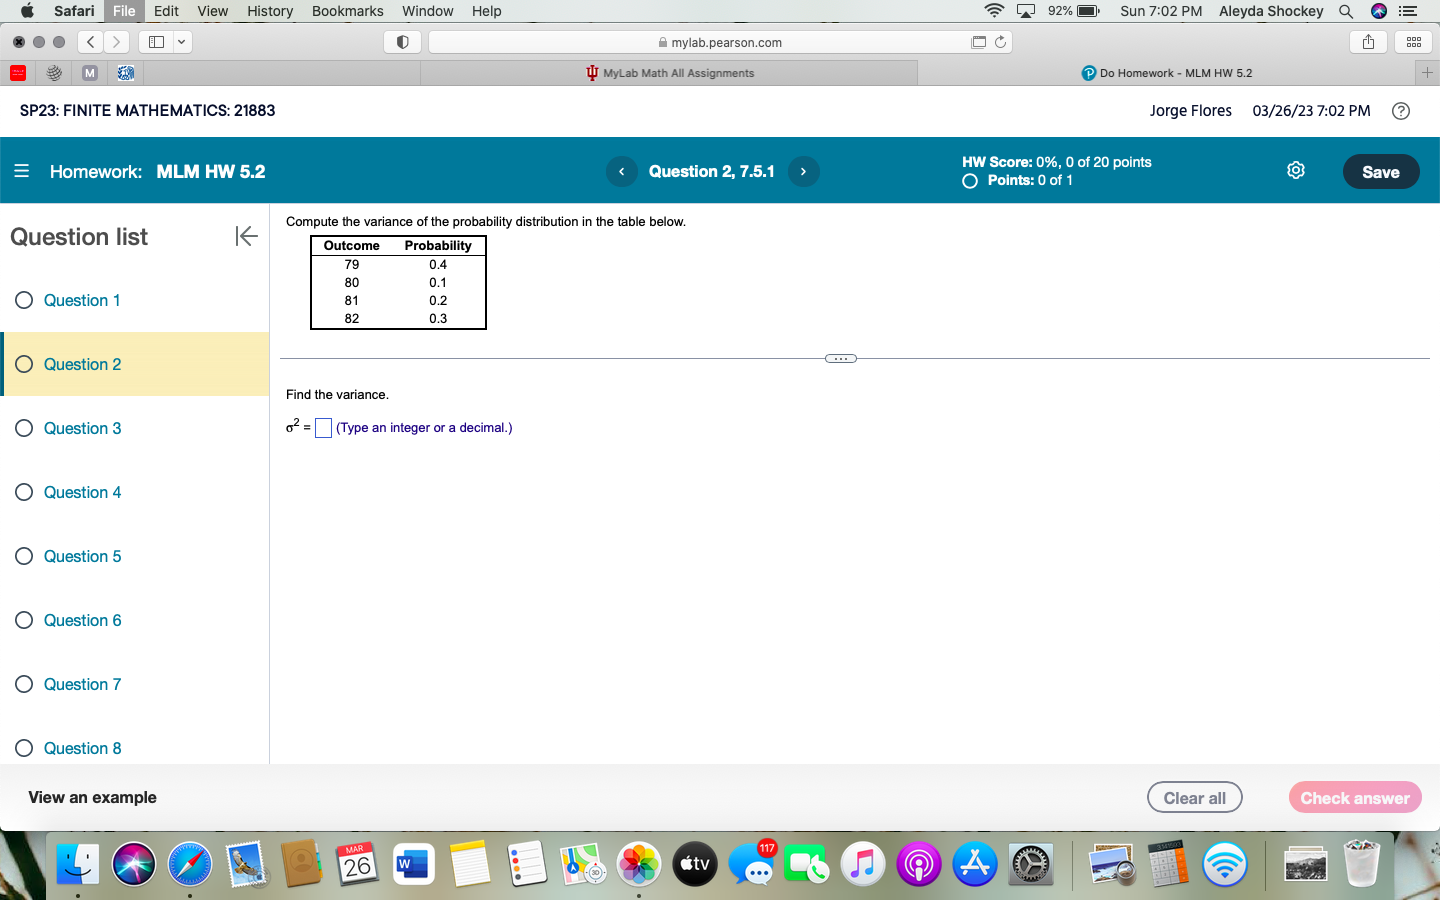This screenshot has height=900, width=1440.
Task: Open the tab overview grid icon
Action: click(1413, 41)
